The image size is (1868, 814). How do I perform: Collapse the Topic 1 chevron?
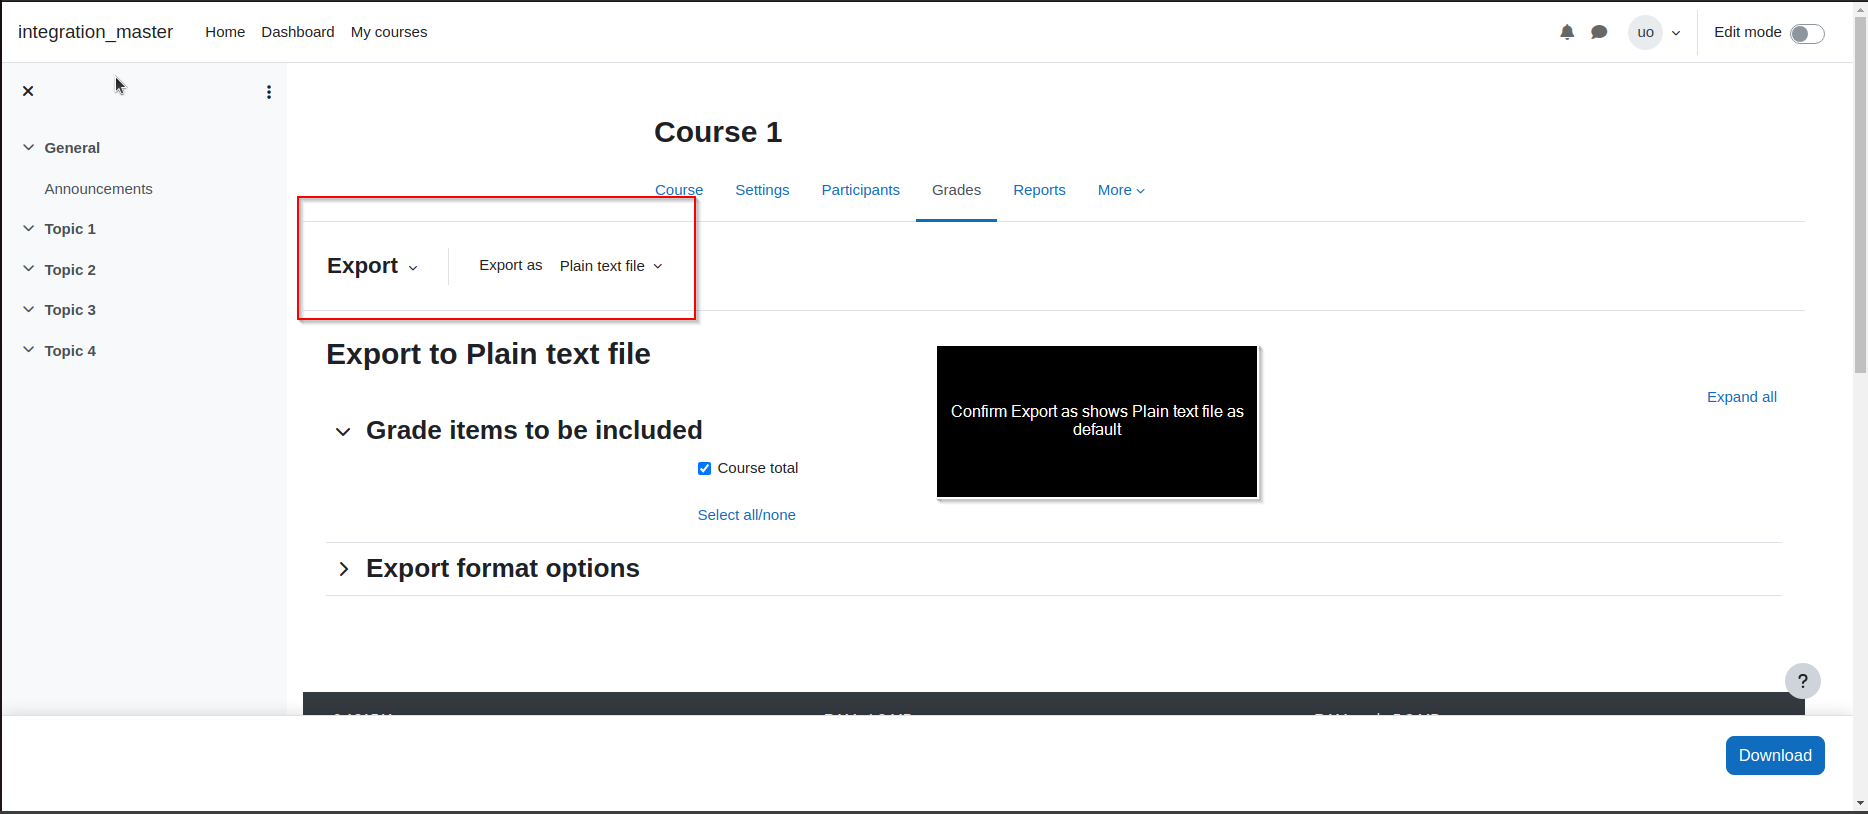(x=29, y=228)
